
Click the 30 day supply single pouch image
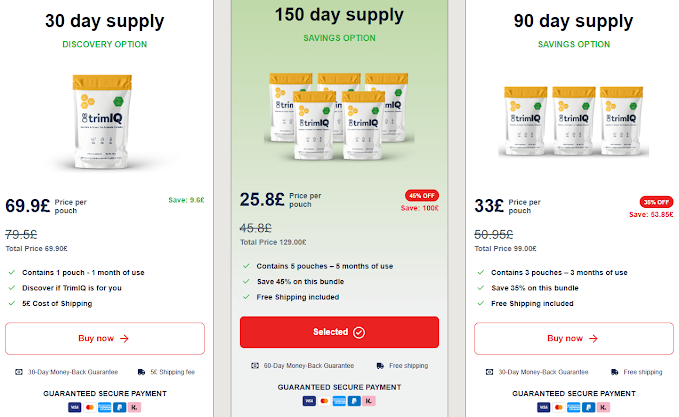(104, 122)
